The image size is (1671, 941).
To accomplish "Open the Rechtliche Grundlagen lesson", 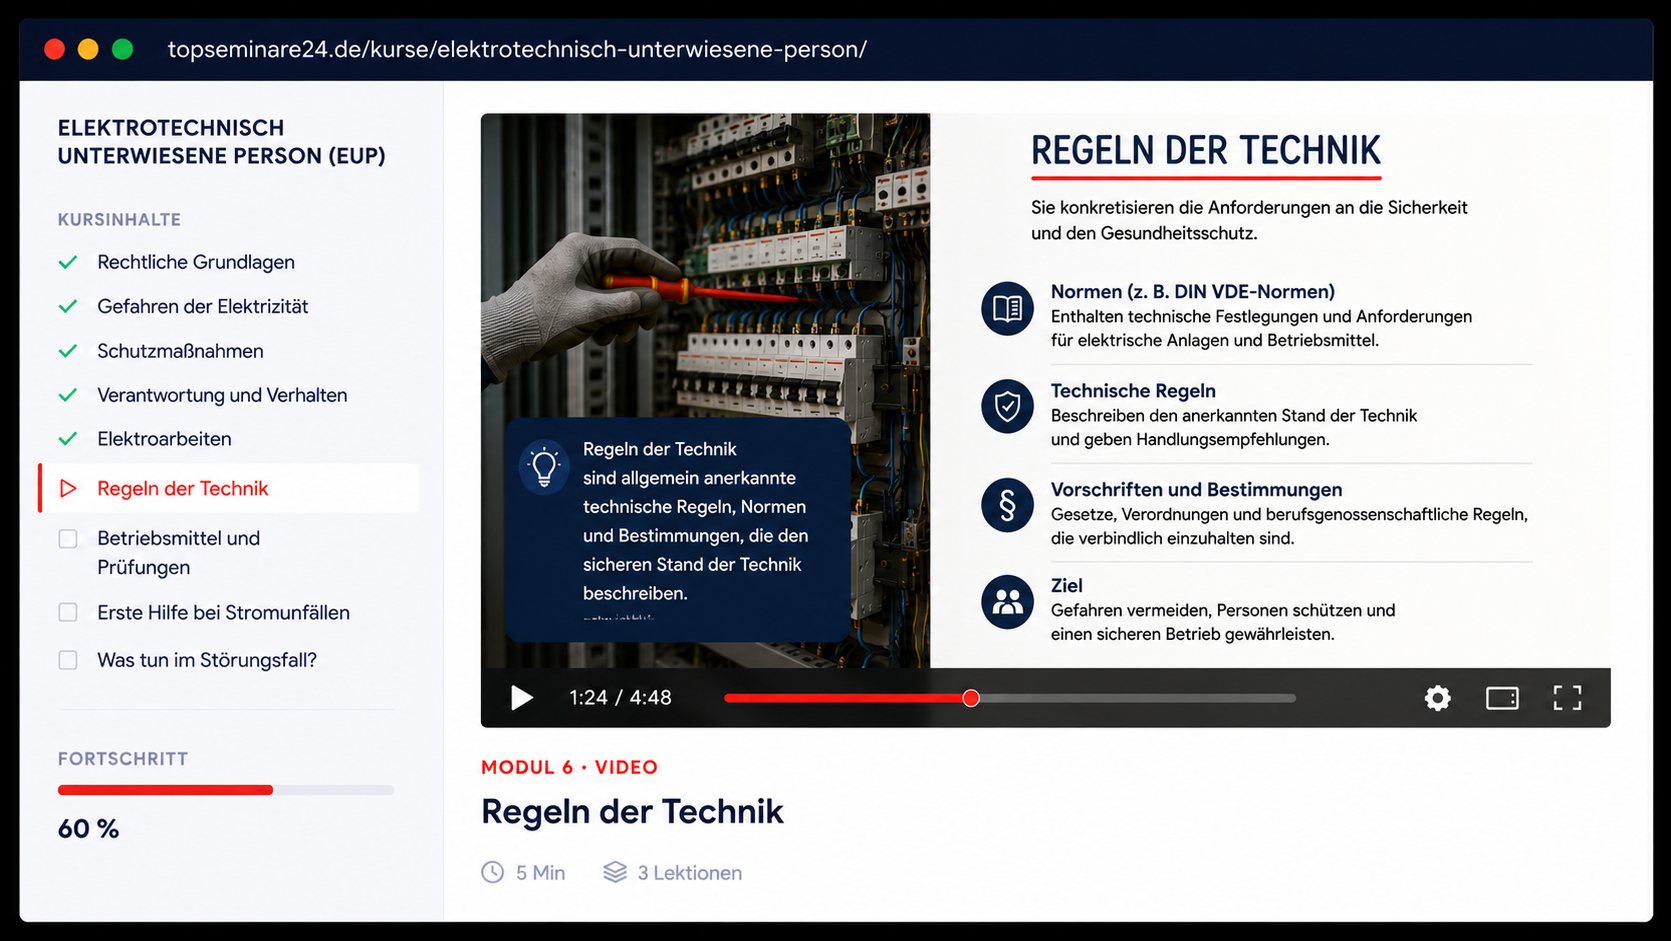I will (195, 262).
